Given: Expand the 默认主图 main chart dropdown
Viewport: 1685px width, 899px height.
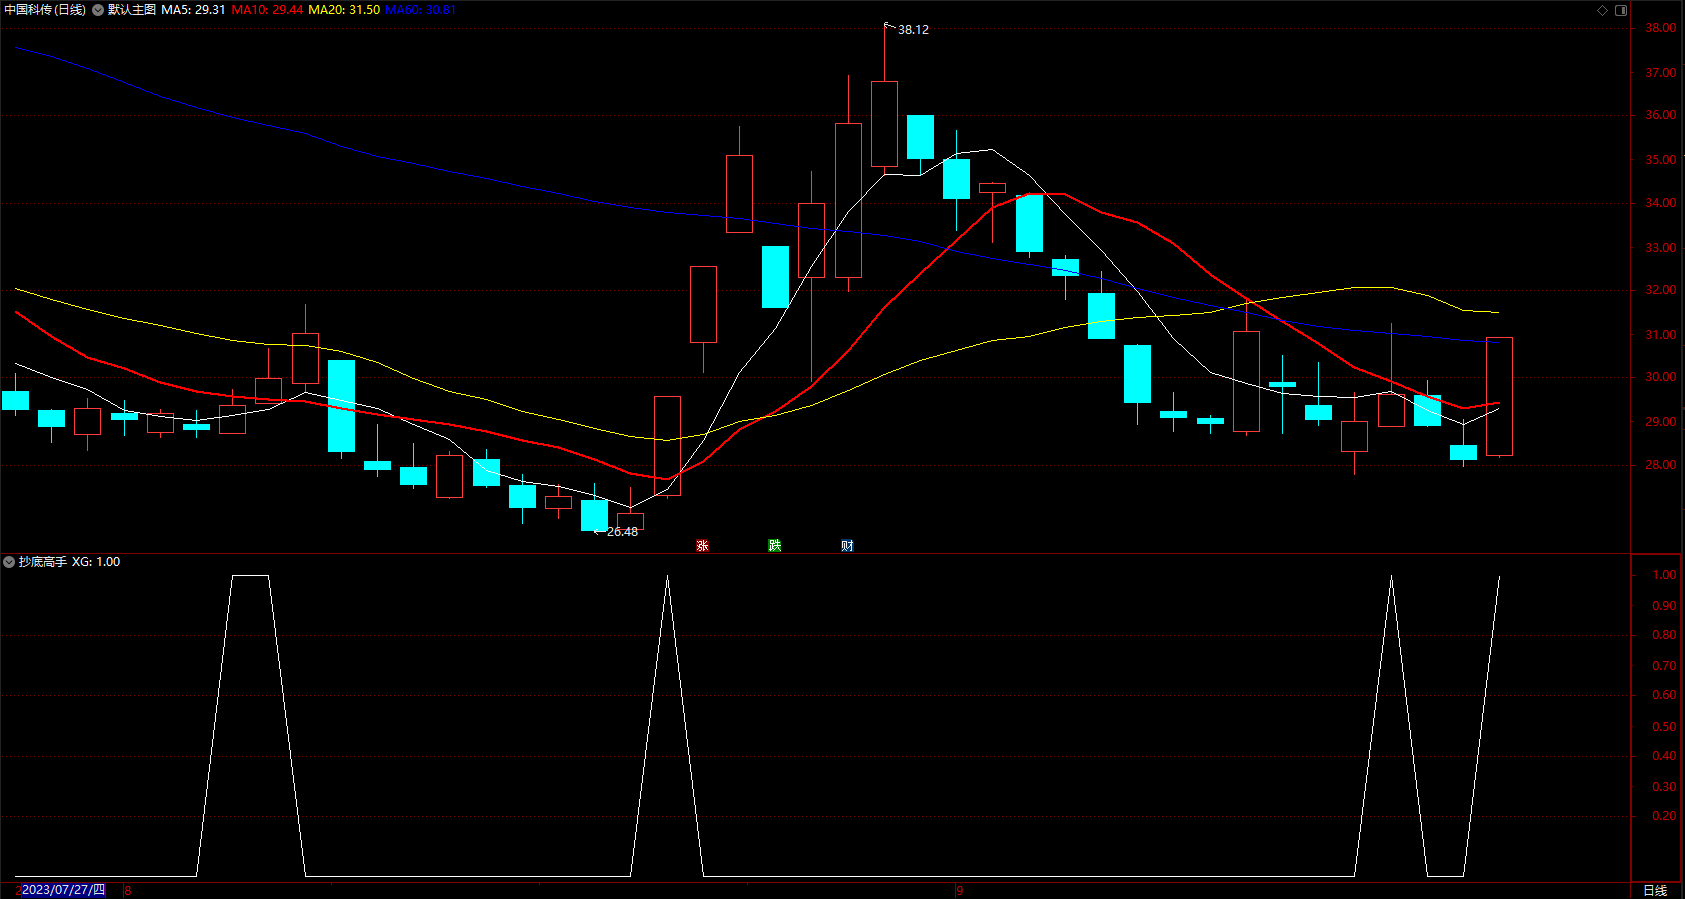Looking at the screenshot, I should 98,10.
